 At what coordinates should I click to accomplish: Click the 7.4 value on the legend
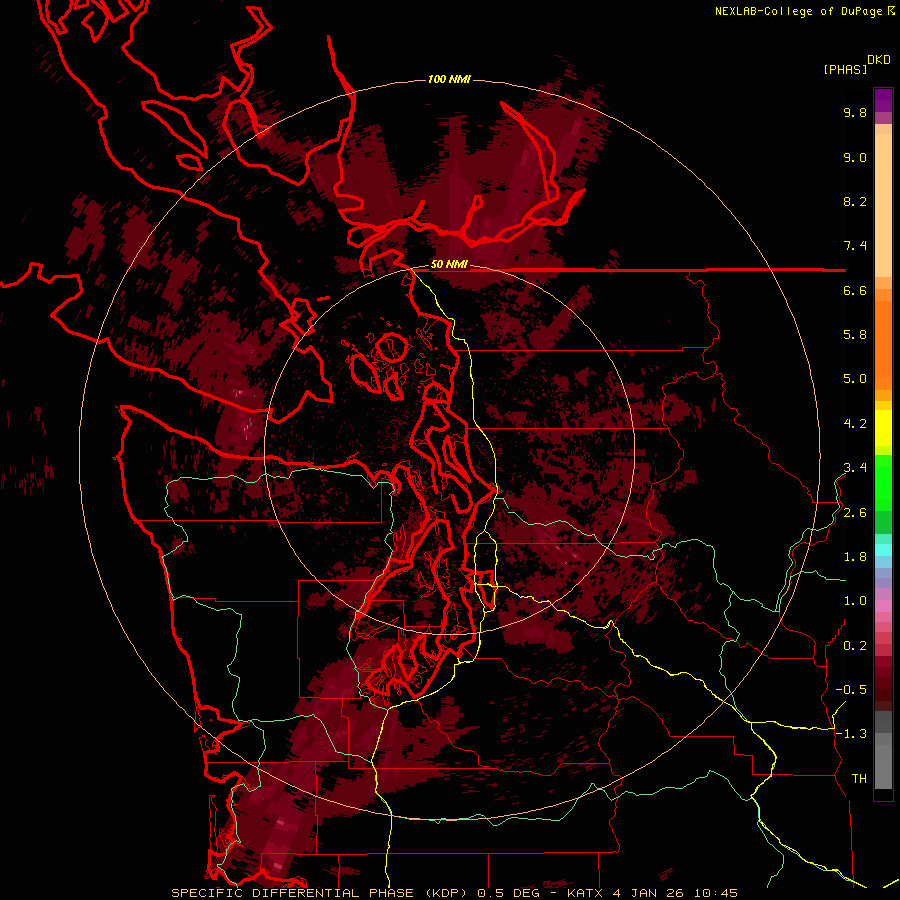[855, 246]
